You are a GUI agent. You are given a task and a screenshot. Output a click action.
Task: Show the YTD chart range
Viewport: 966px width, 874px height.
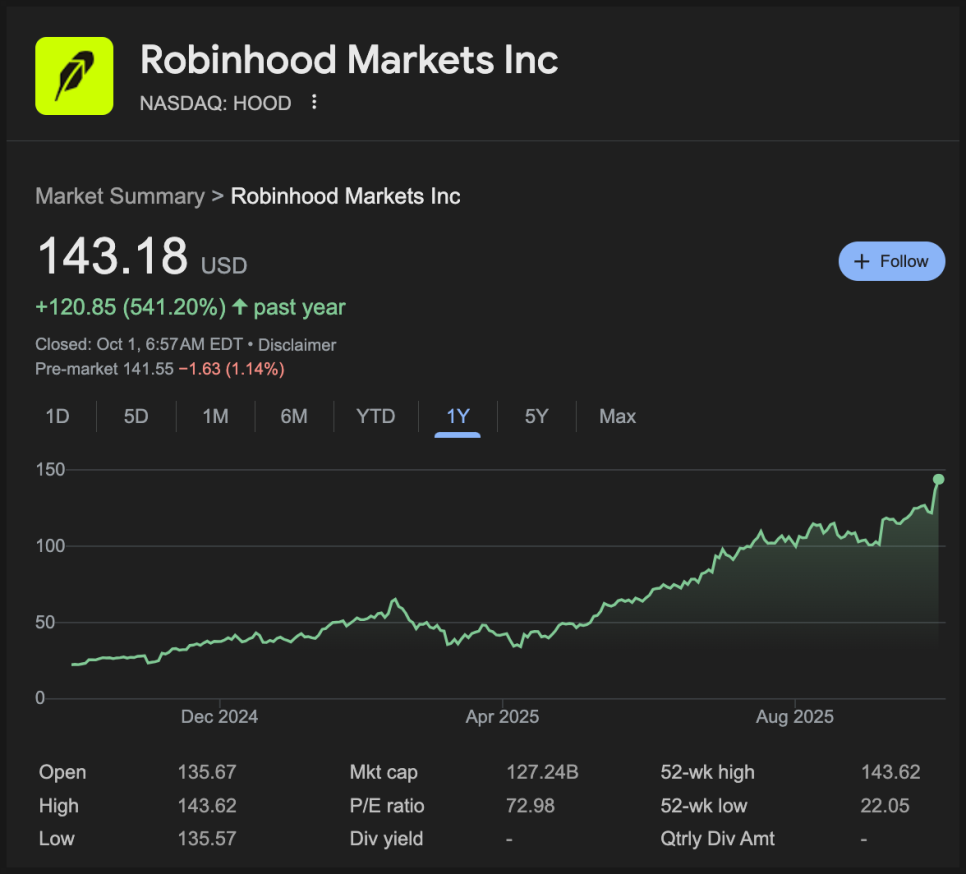(x=376, y=417)
